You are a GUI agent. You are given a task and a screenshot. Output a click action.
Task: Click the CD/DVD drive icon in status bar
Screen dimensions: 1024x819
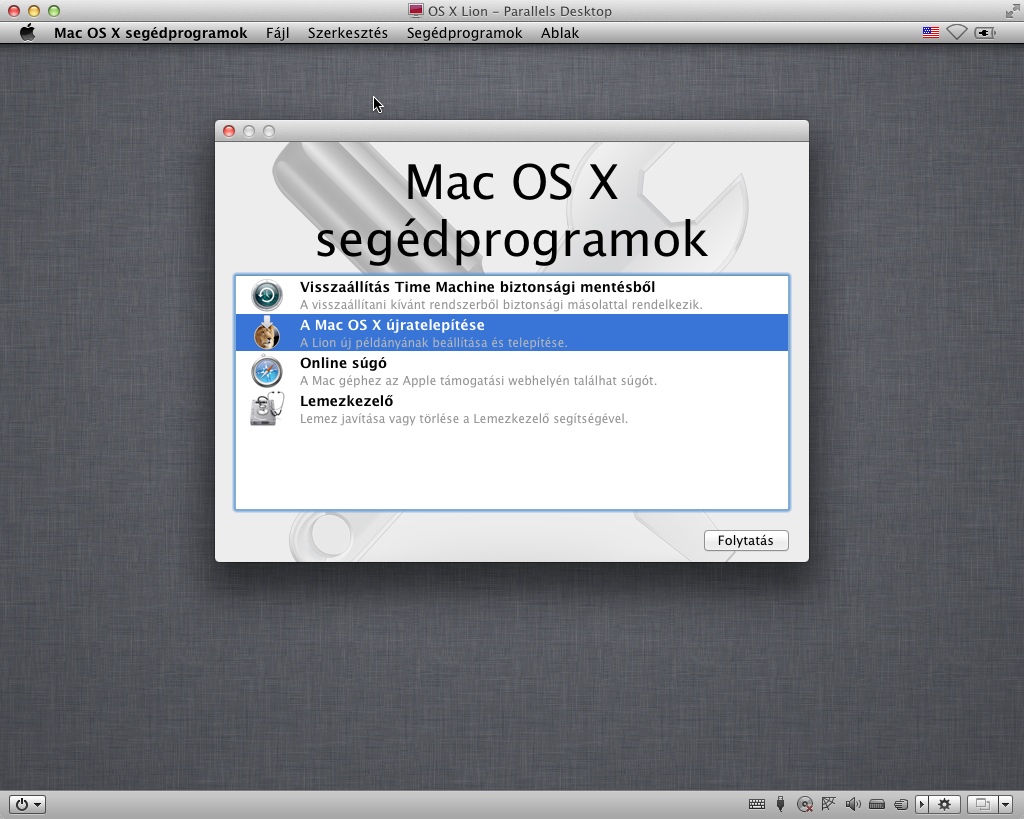click(805, 805)
